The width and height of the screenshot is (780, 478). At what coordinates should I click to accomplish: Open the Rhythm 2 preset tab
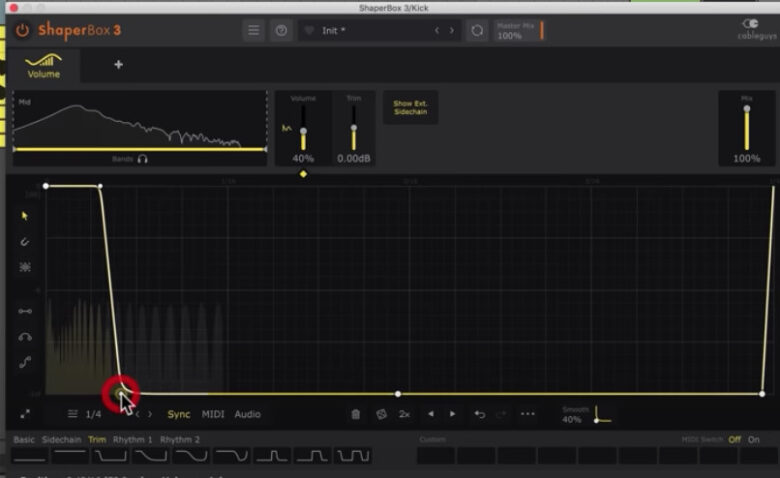point(180,440)
